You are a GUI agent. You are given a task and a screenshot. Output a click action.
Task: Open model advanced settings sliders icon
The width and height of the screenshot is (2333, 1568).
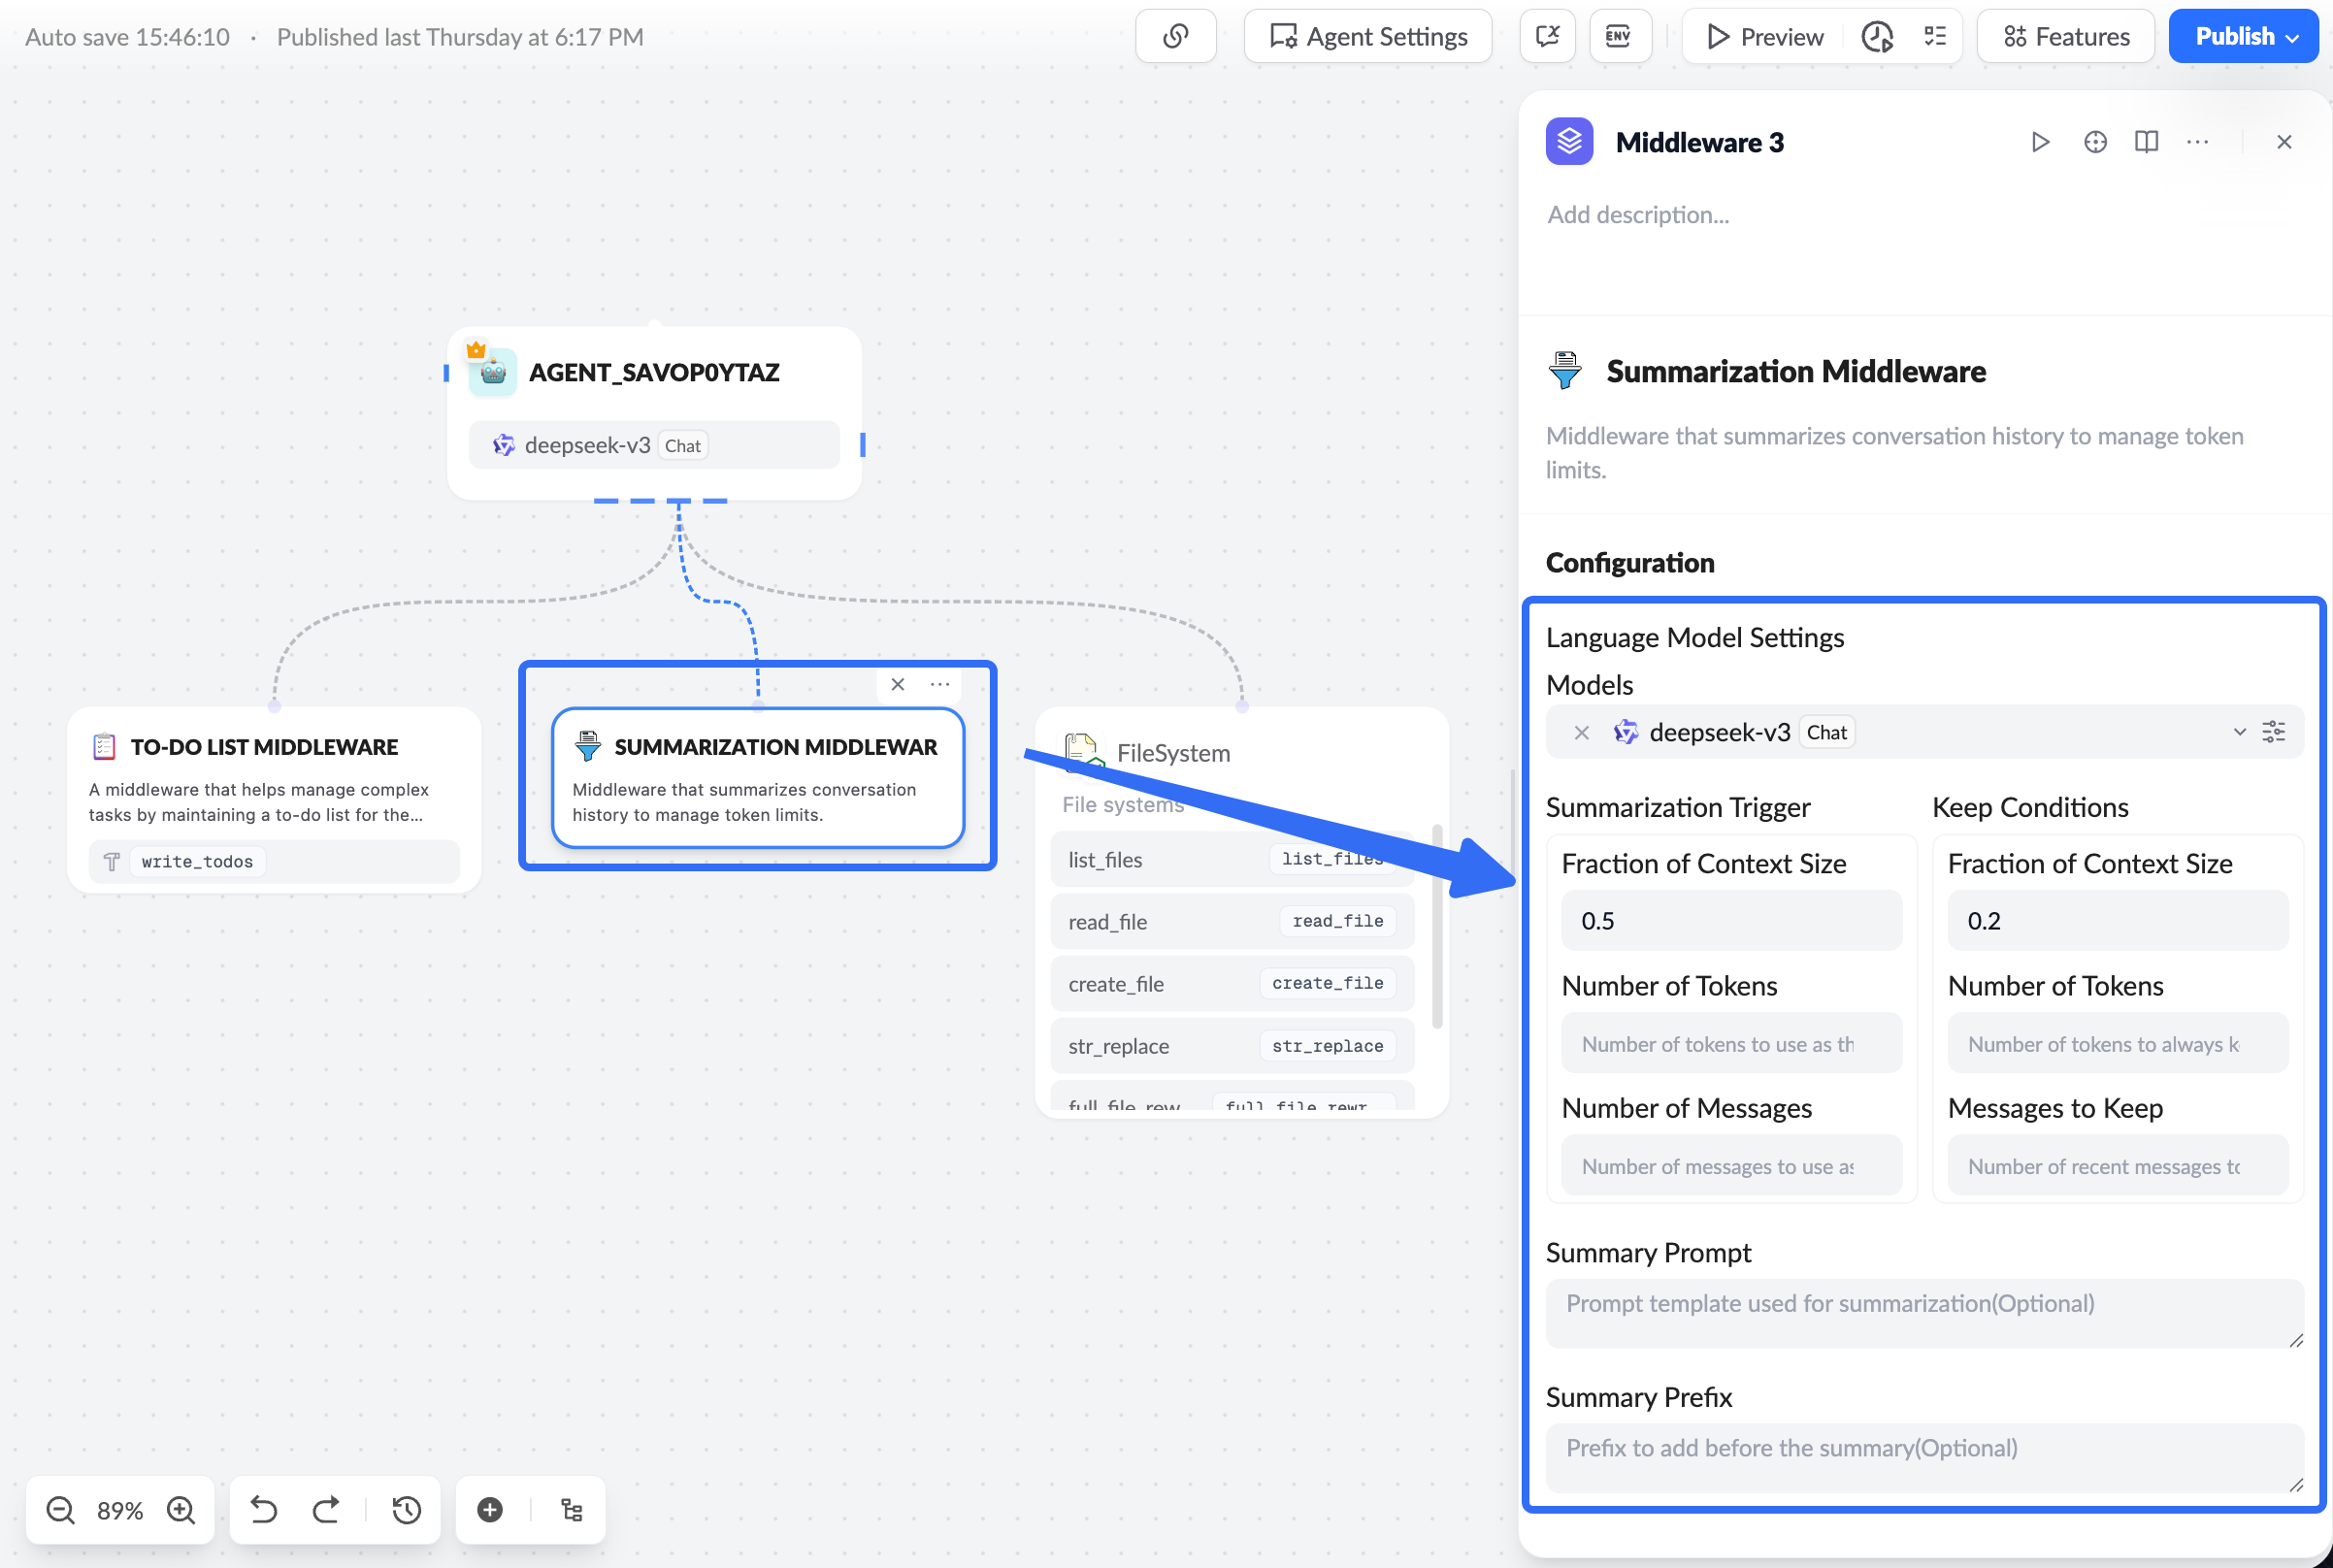(x=2275, y=731)
